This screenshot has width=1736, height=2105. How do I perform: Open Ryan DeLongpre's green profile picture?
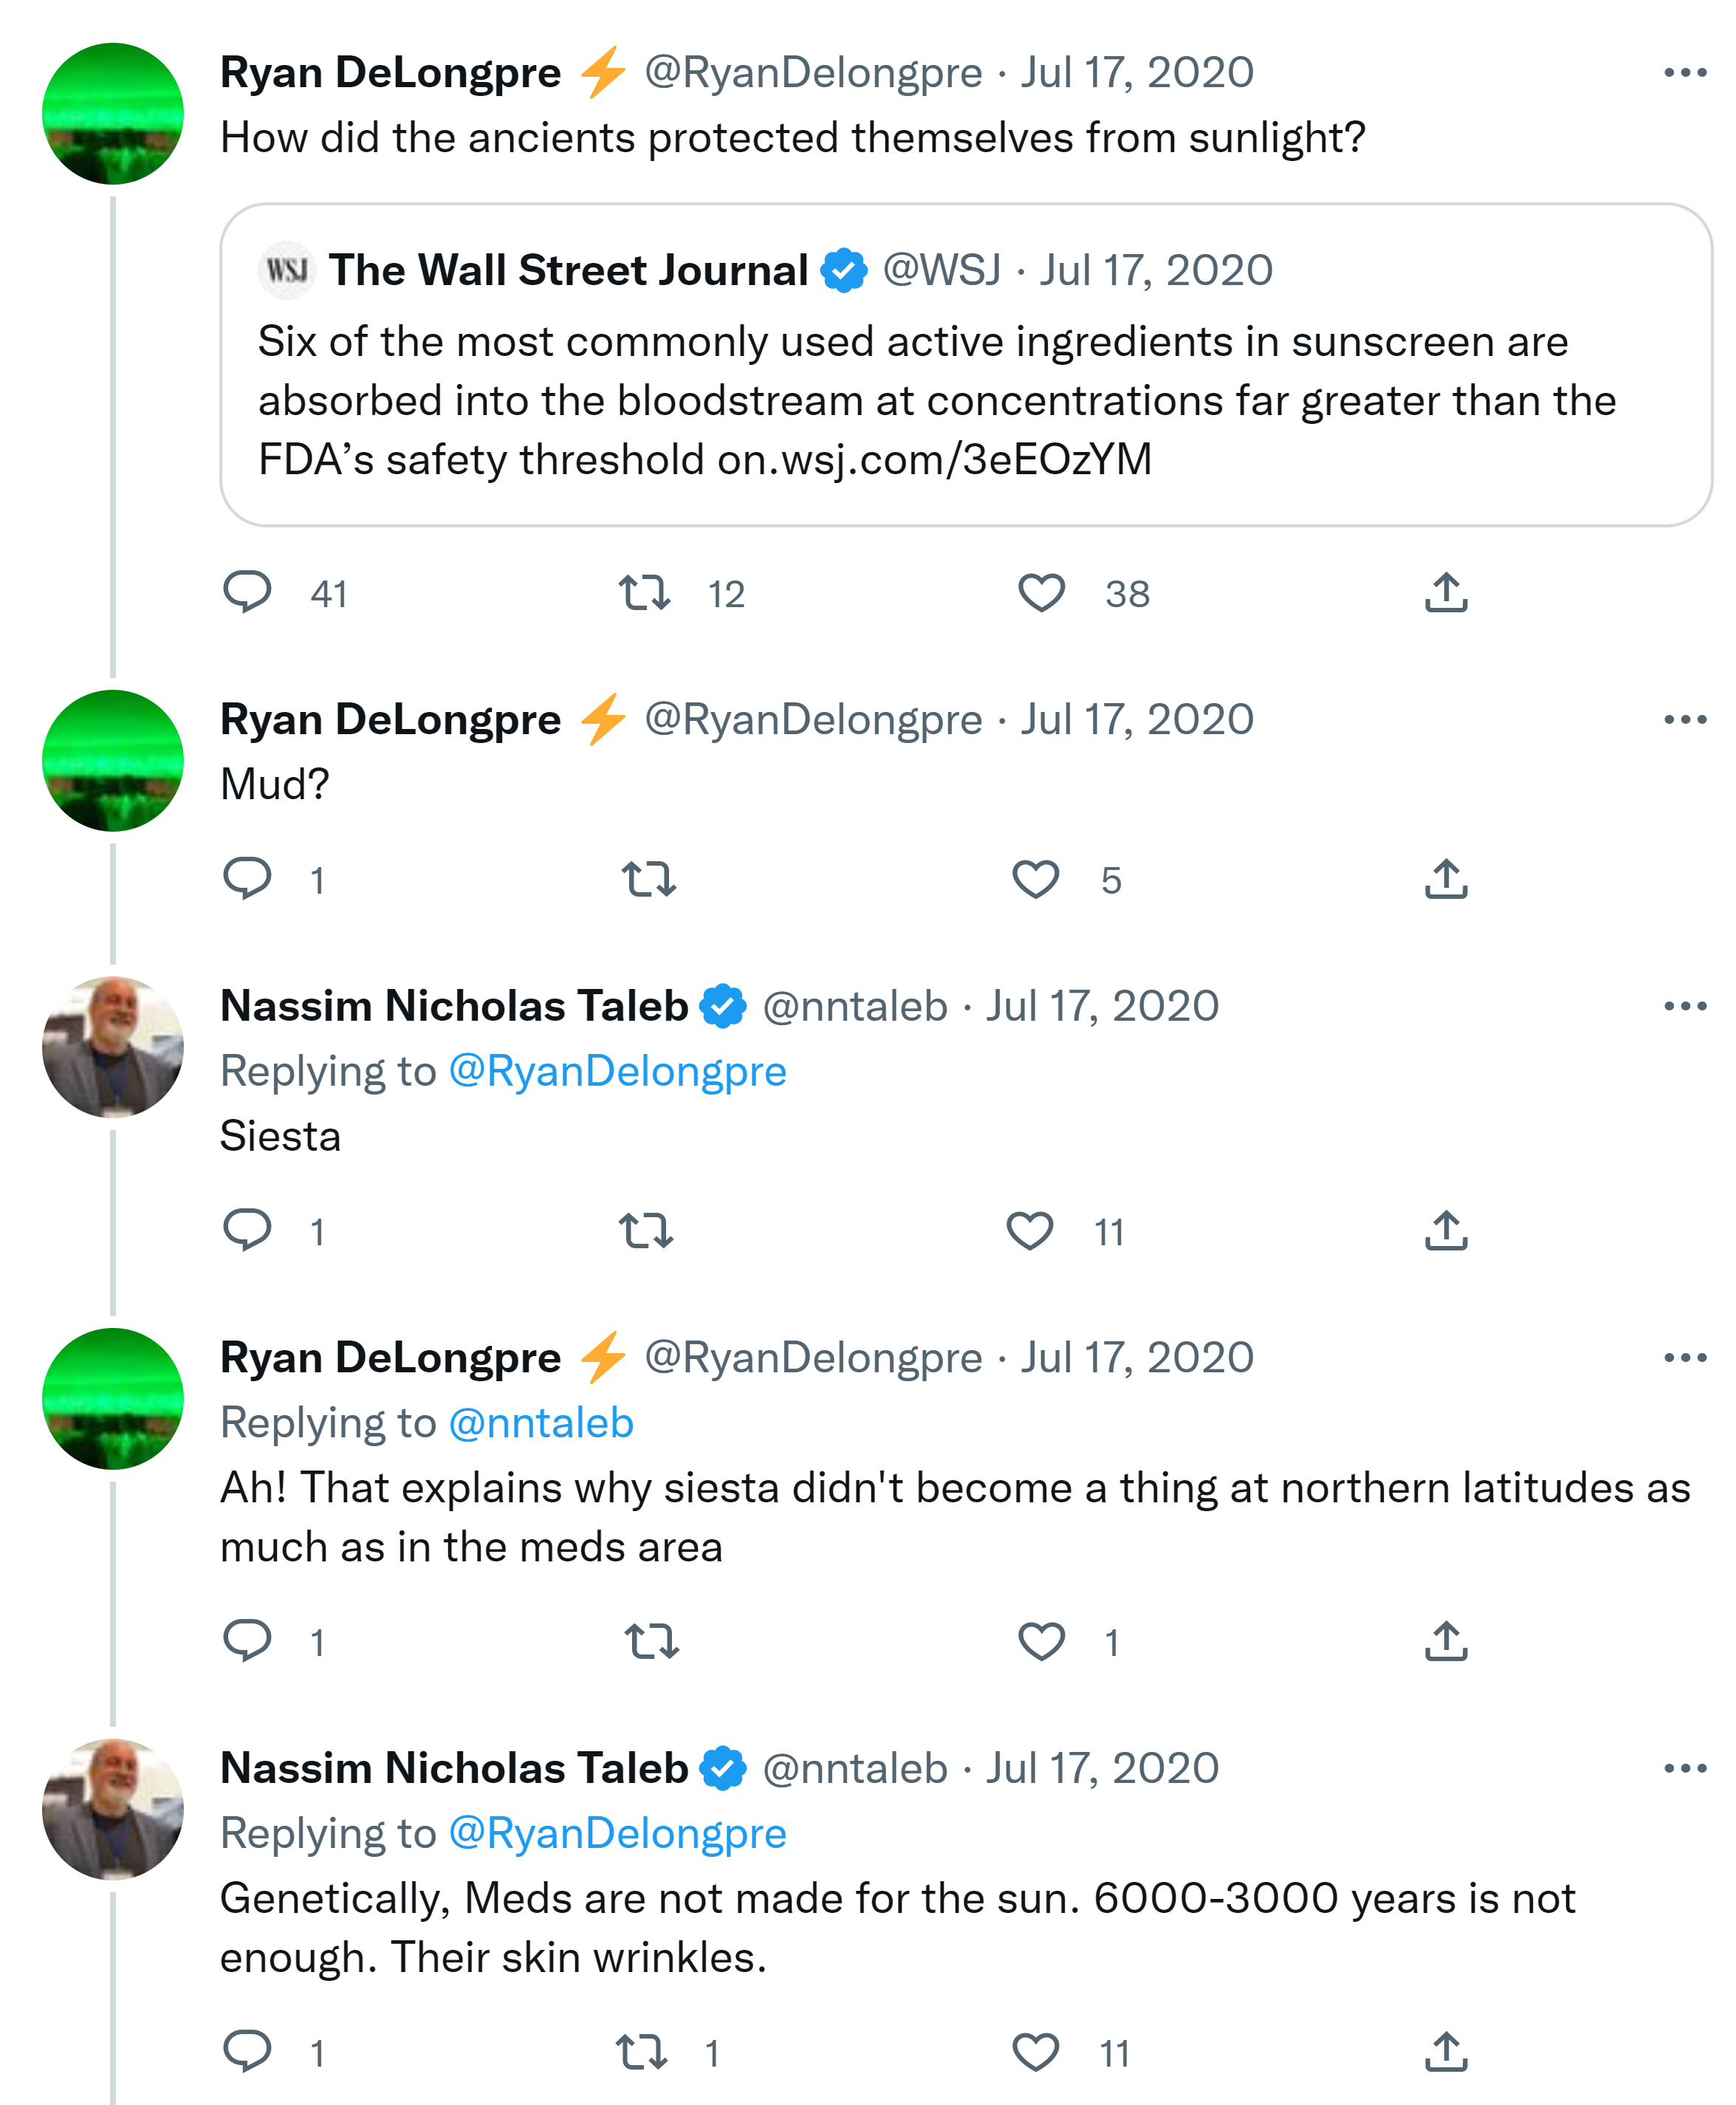point(113,113)
